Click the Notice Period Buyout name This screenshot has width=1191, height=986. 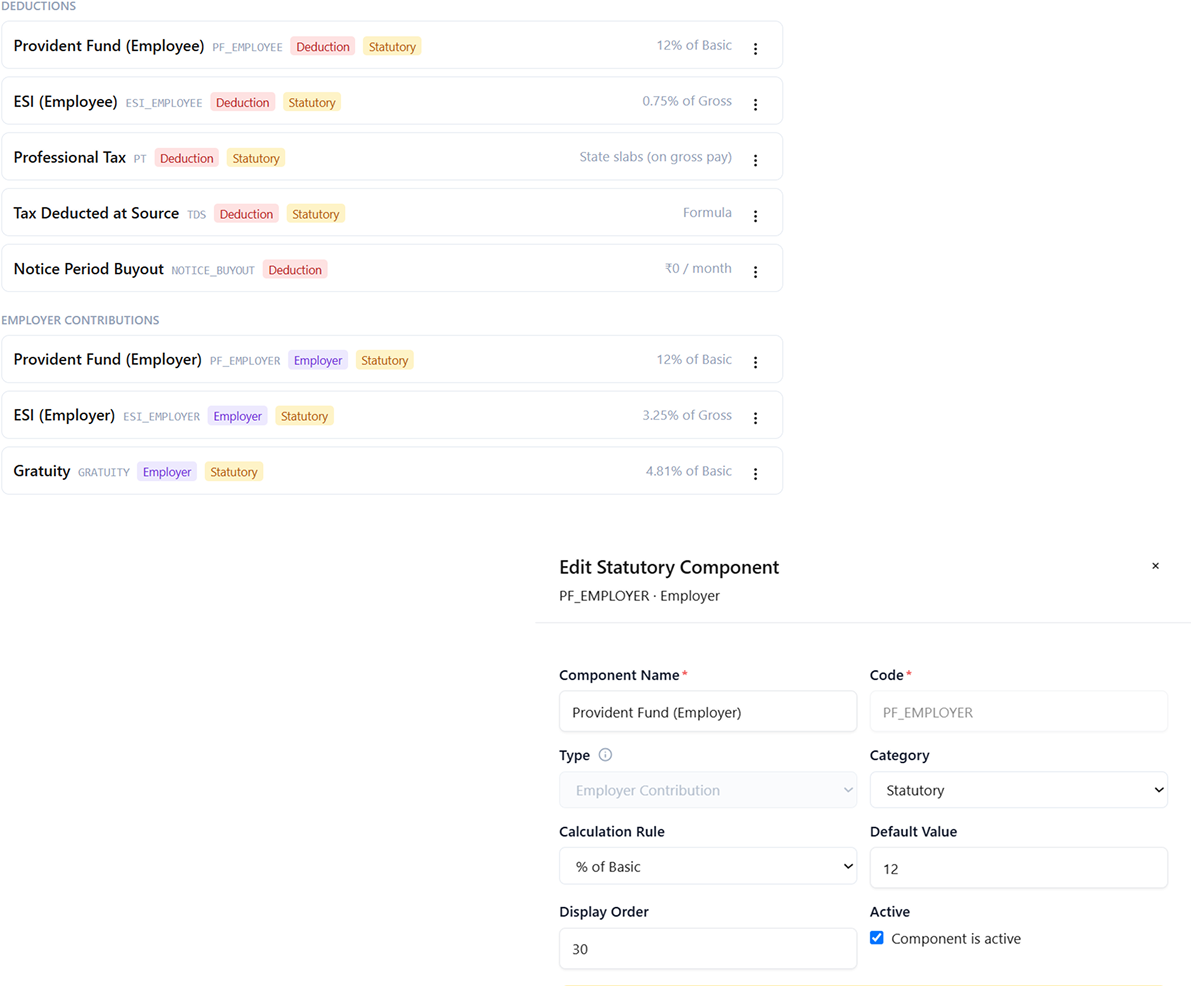click(x=89, y=269)
